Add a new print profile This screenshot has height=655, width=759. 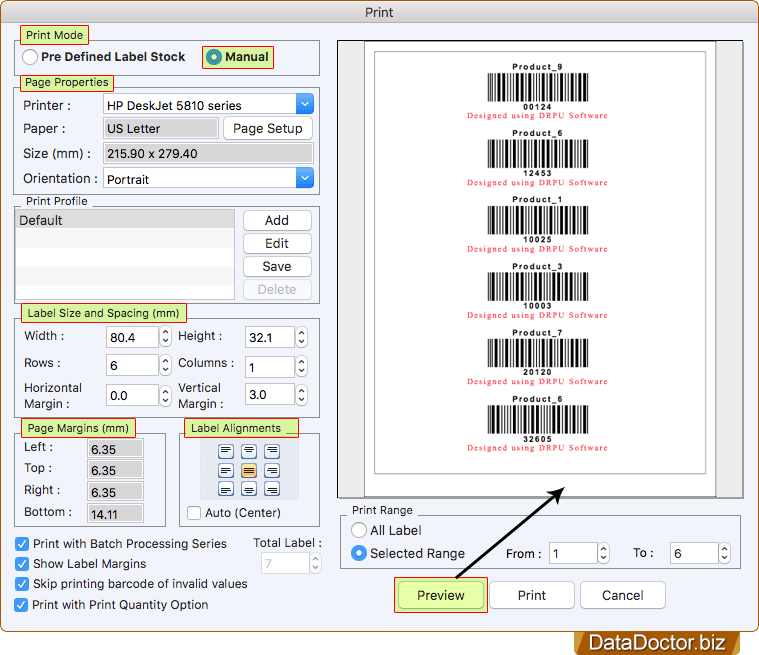click(x=277, y=220)
